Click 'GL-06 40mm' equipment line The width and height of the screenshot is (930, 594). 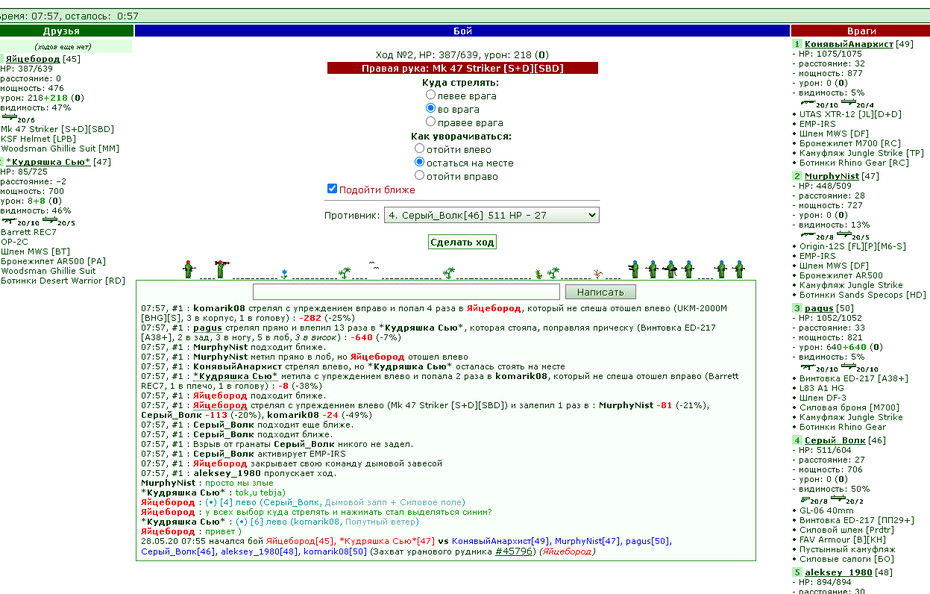click(x=826, y=510)
